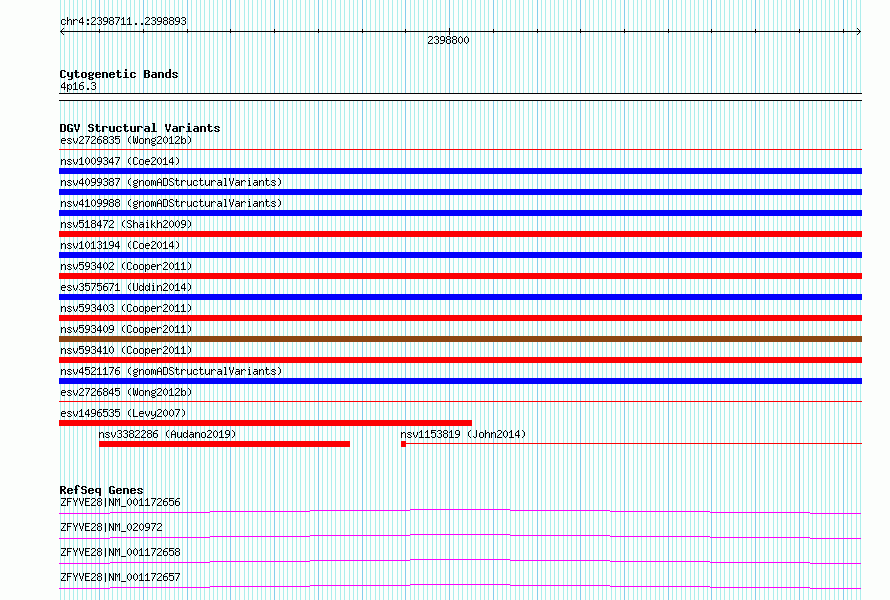This screenshot has height=600, width=890.
Task: Click the ZFYVE28|NM_020972 transcript label
Action: click(111, 527)
